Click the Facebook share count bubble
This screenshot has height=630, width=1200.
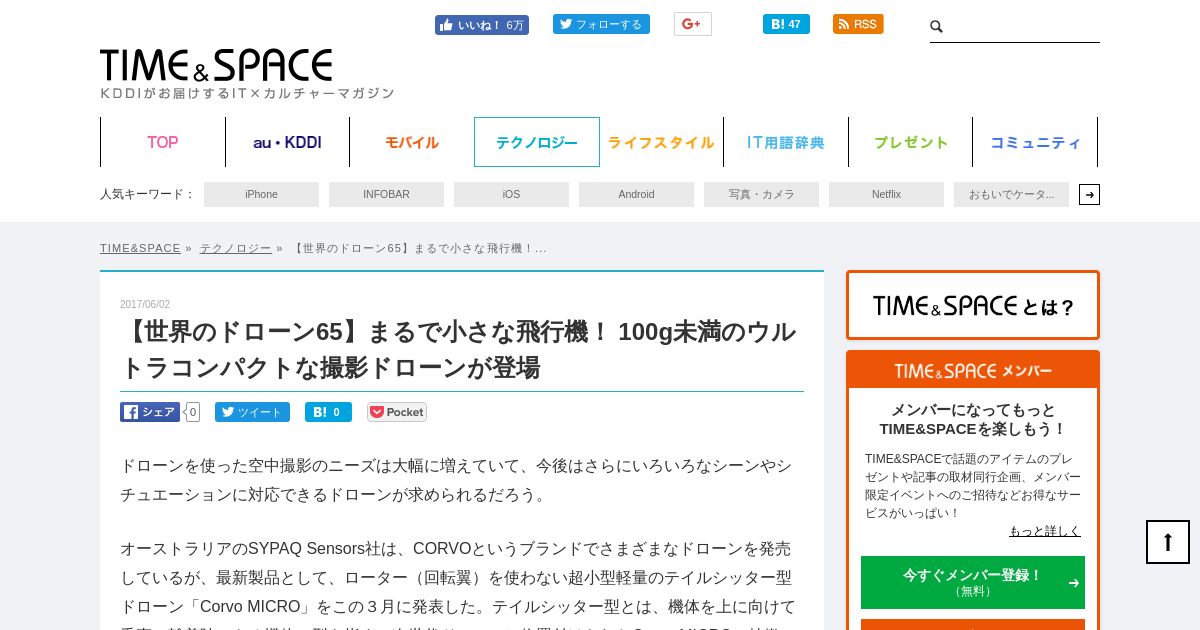(x=192, y=412)
